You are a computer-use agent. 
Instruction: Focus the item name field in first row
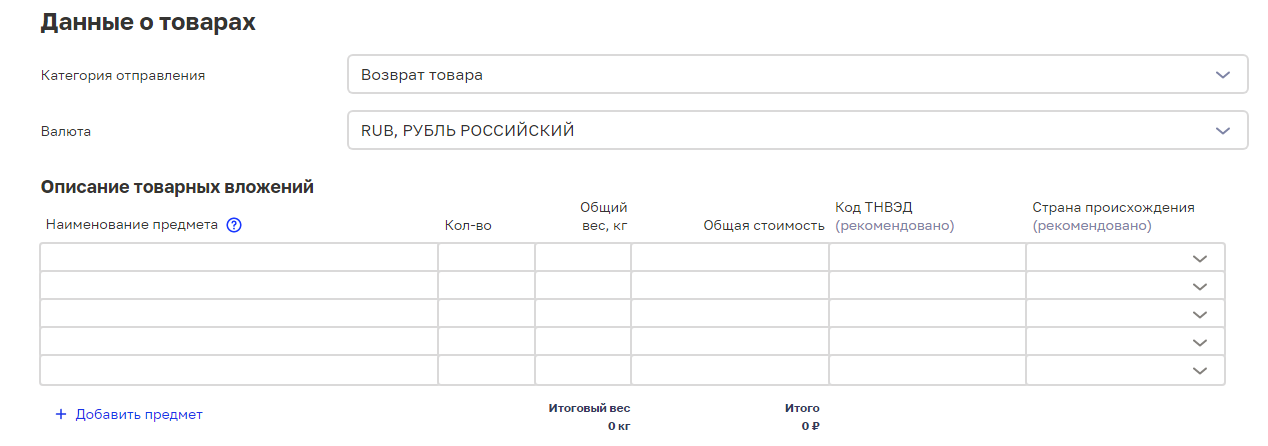tap(239, 258)
